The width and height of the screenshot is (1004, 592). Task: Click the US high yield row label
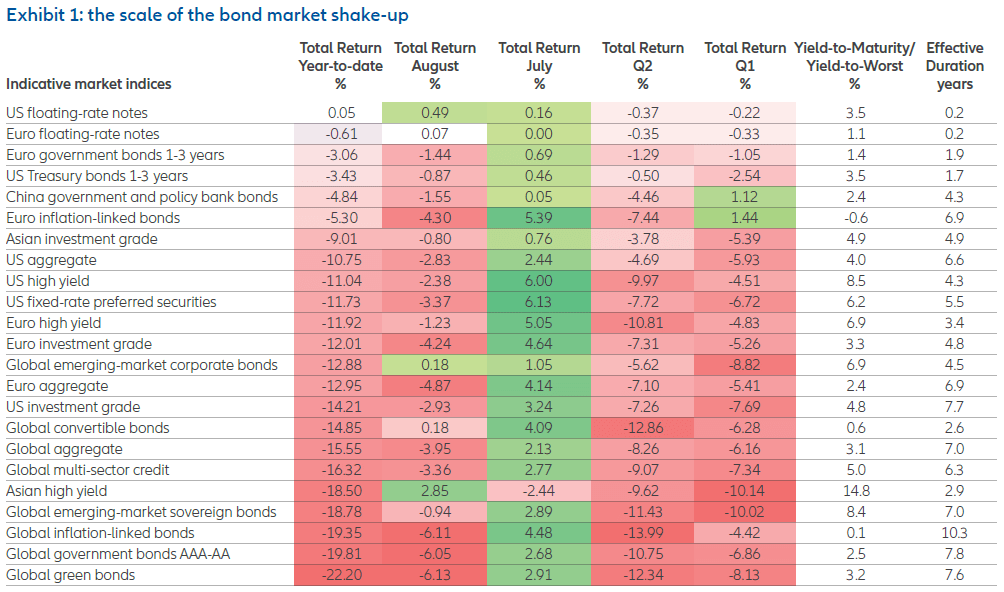coord(47,281)
